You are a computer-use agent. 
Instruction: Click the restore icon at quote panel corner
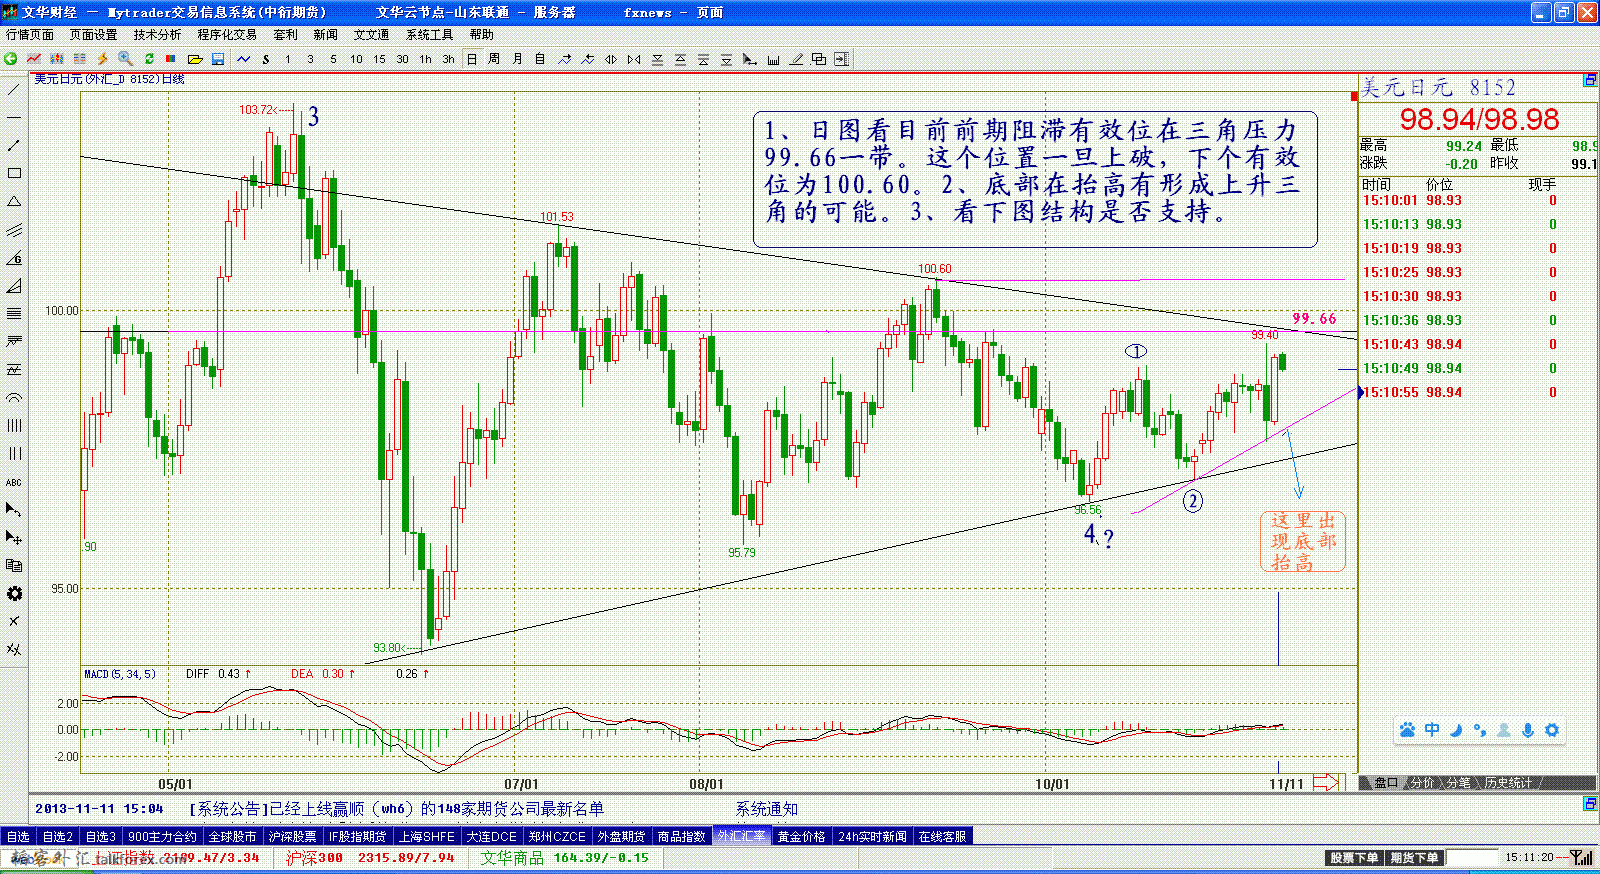tap(1590, 80)
